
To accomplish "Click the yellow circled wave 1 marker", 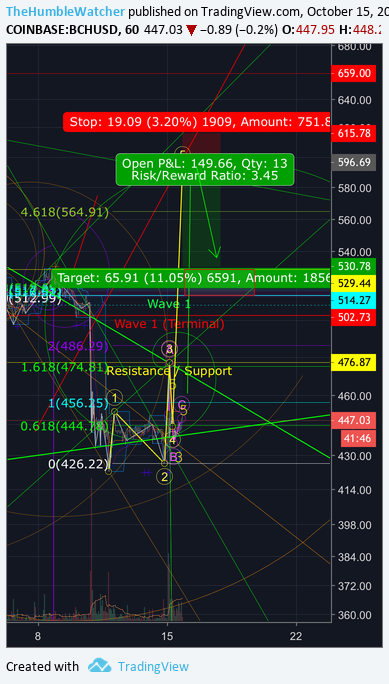I will [115, 397].
